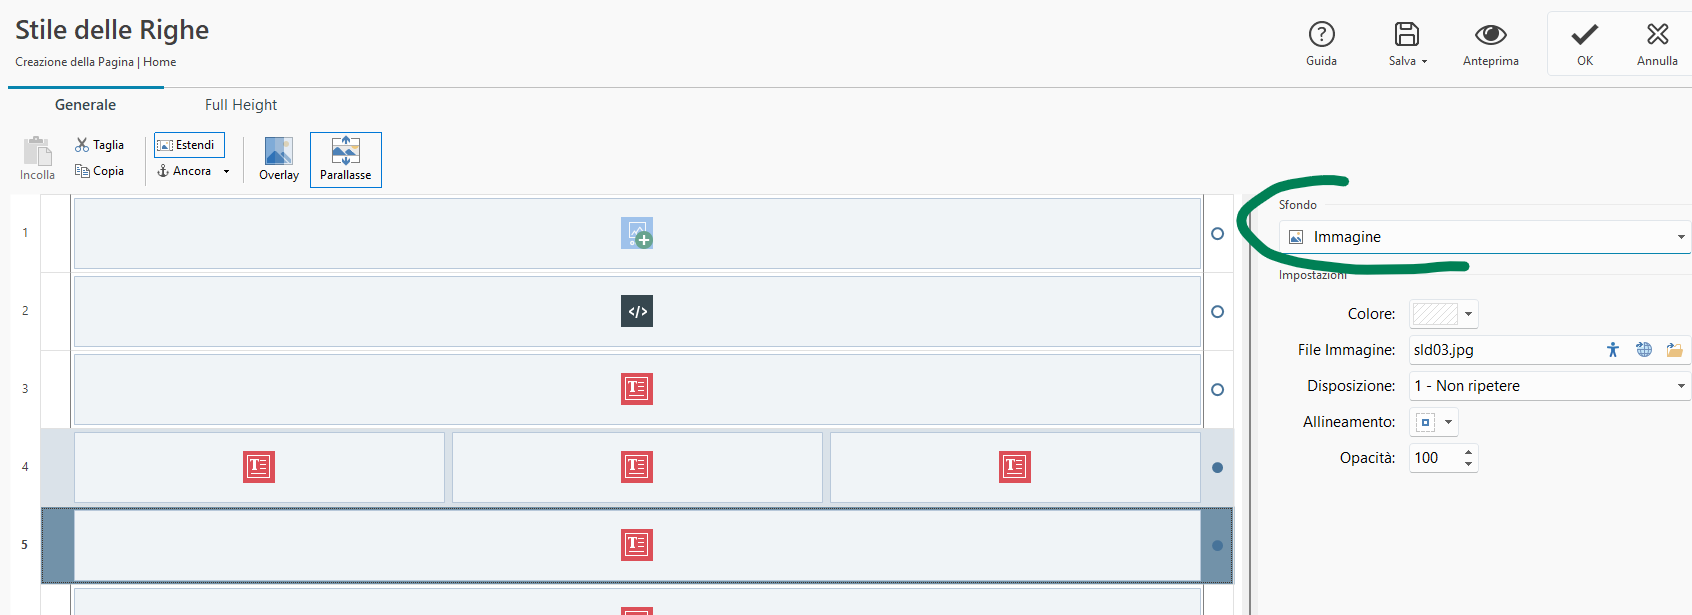Open the Disposizione Non ripetere dropdown

(1550, 386)
